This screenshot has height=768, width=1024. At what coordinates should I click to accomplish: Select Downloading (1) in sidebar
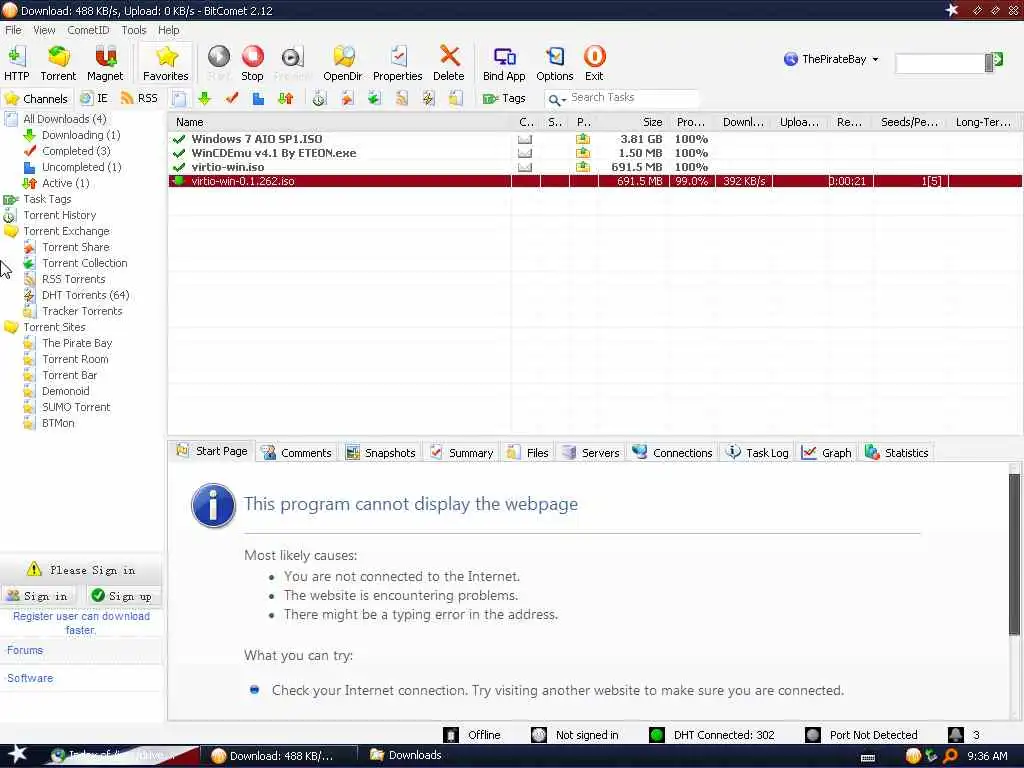click(81, 135)
